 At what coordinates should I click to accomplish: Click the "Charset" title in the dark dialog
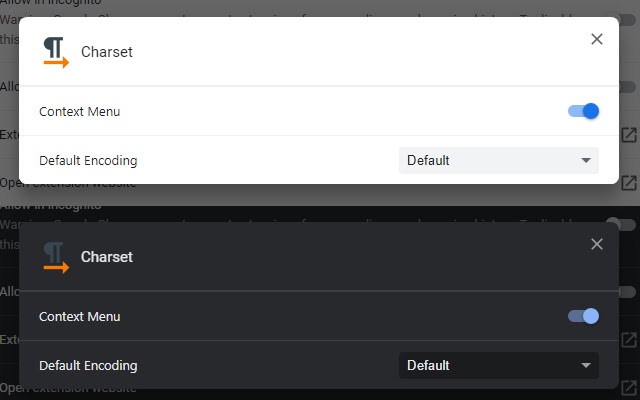tap(107, 257)
